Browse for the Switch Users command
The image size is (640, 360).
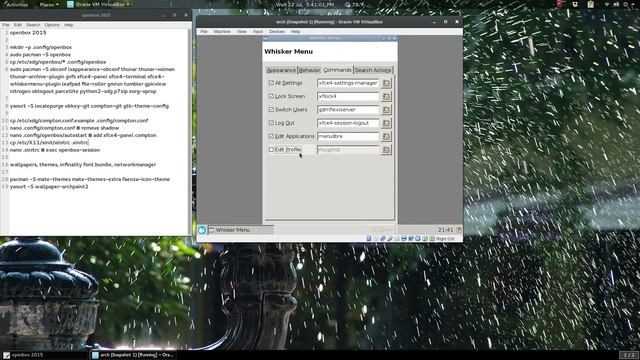coord(386,110)
